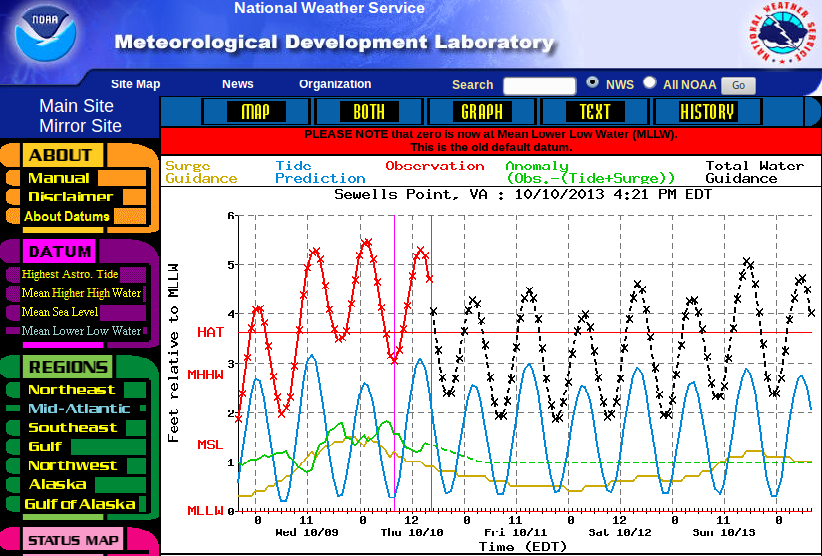This screenshot has height=556, width=822.
Task: Open the HISTORY tab
Action: point(706,112)
